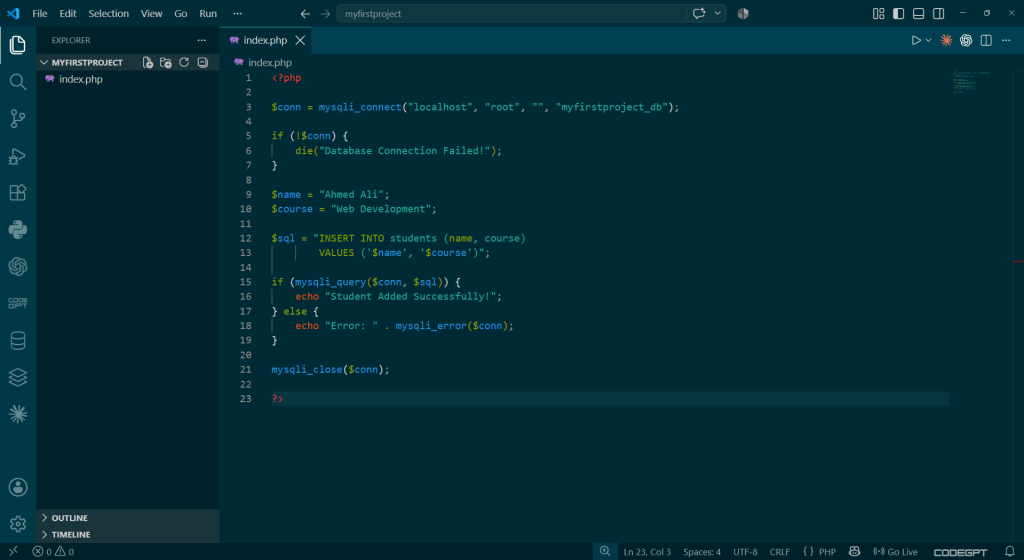The image size is (1024, 560).
Task: Open the Database view icon
Action: tap(18, 340)
